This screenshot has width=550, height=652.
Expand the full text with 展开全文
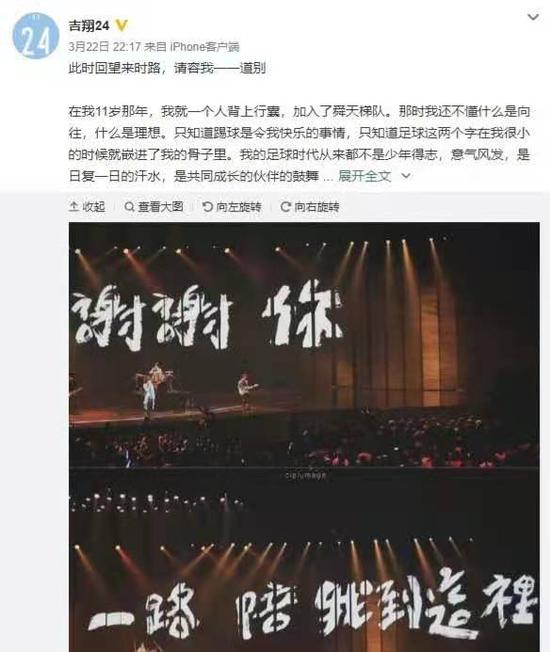coord(365,176)
